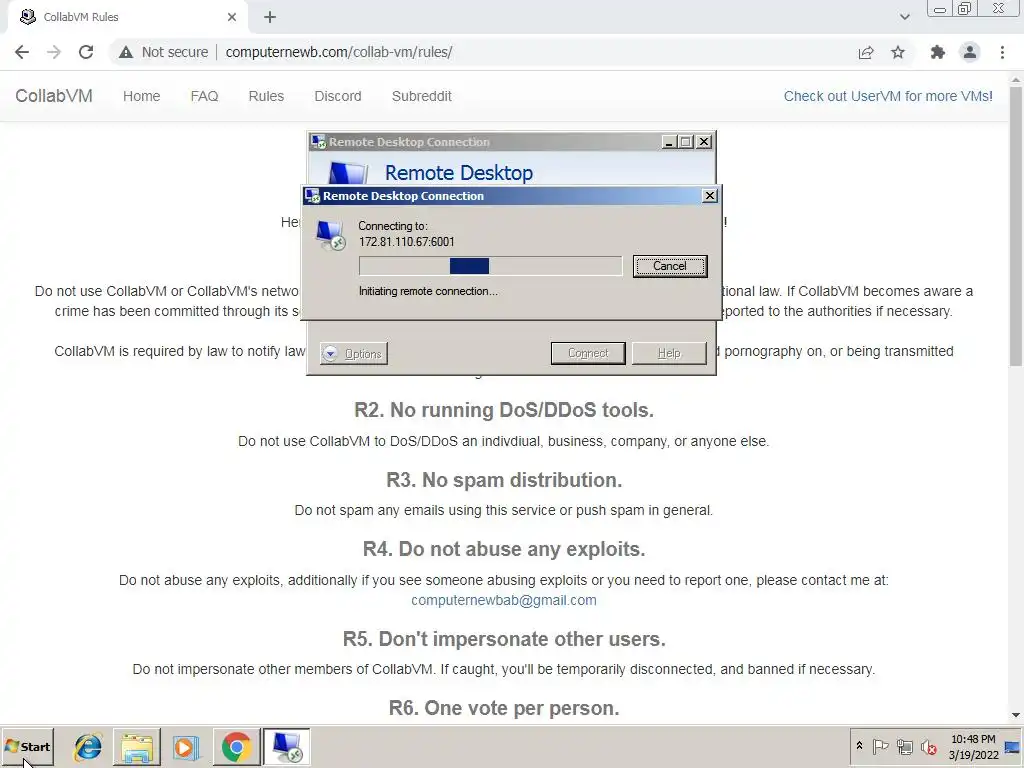This screenshot has height=768, width=1024.
Task: Open Windows Explorer folder from taskbar
Action: point(136,746)
